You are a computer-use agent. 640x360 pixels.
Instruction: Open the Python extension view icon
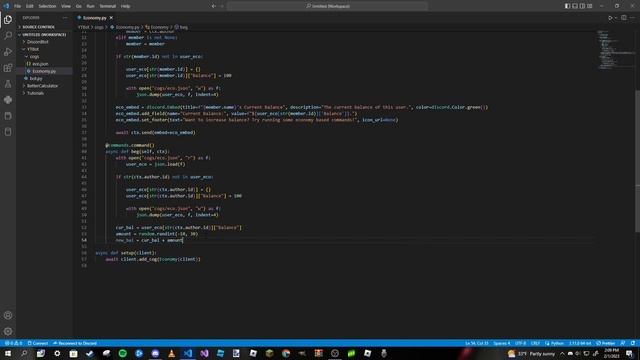pos(8,100)
